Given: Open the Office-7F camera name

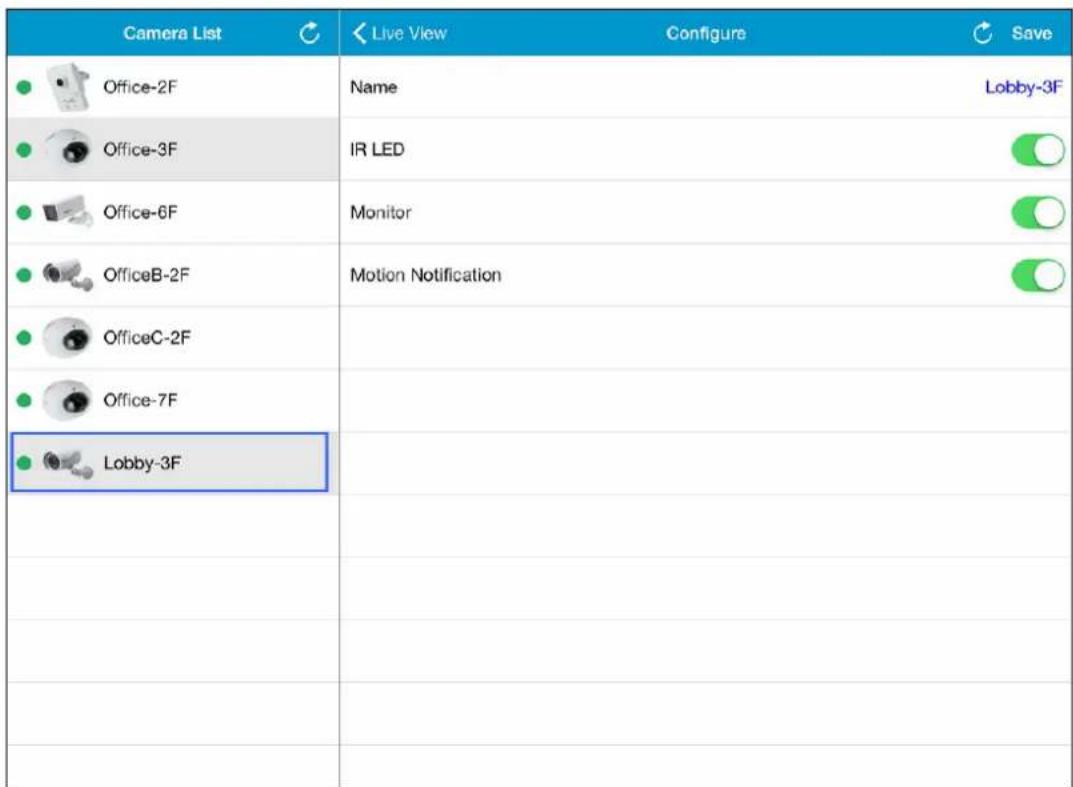Looking at the screenshot, I should pyautogui.click(x=140, y=400).
